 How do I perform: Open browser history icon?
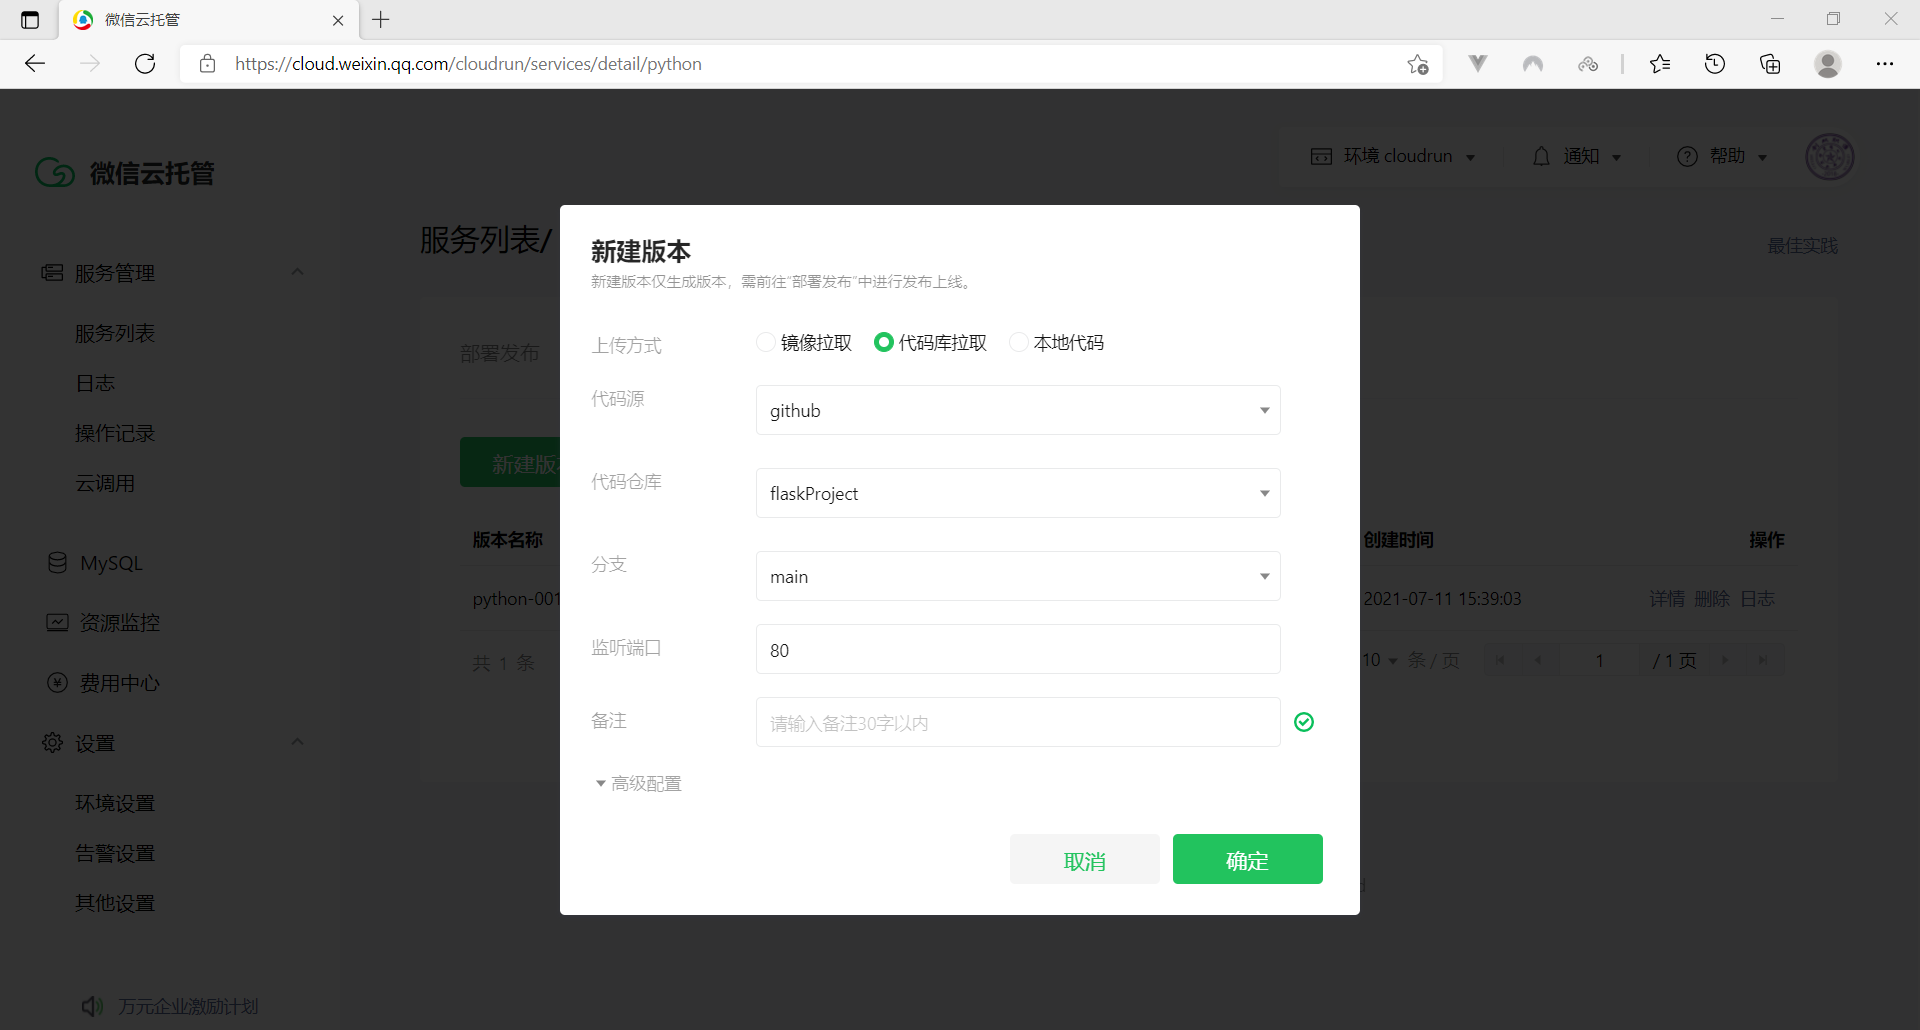(x=1715, y=64)
